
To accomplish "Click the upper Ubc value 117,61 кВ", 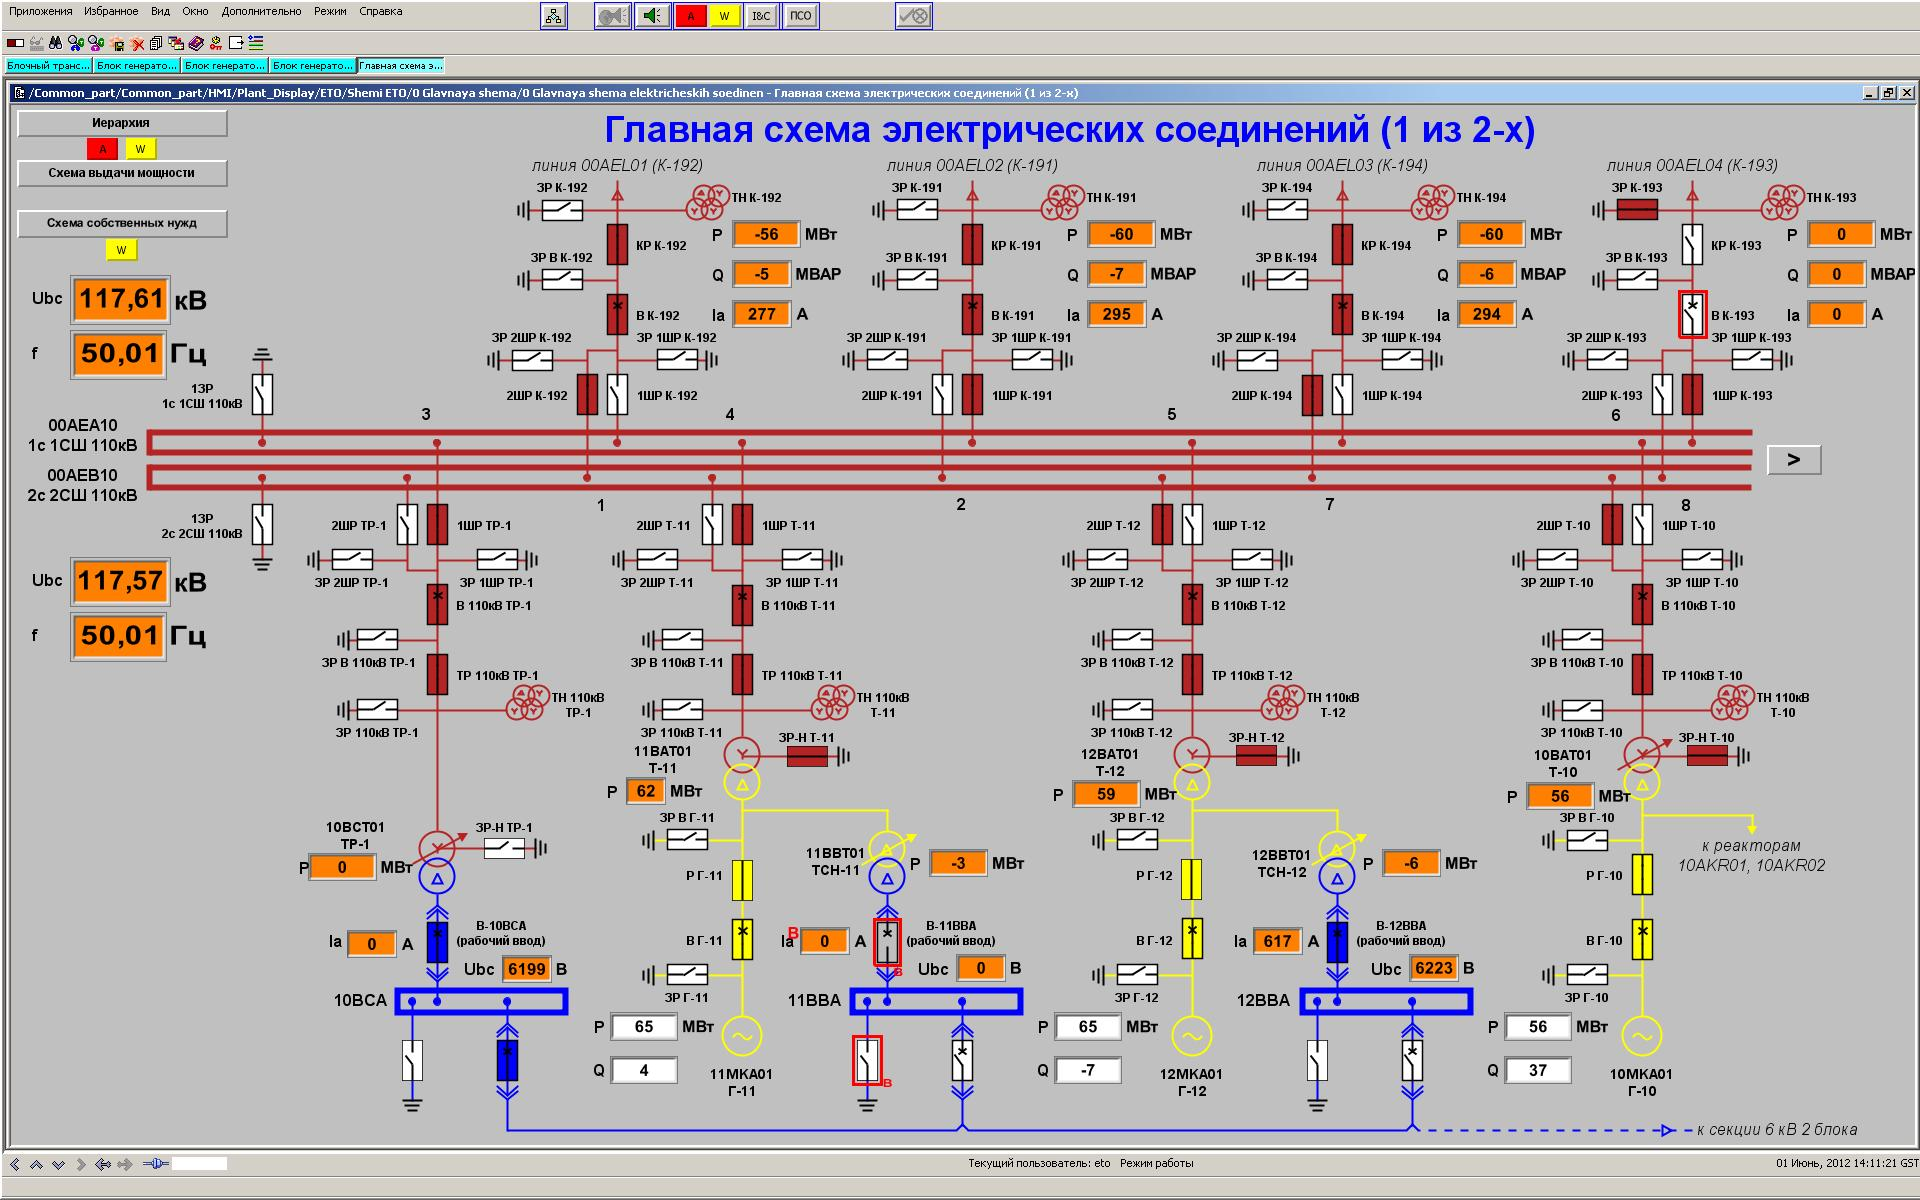I will pyautogui.click(x=120, y=299).
